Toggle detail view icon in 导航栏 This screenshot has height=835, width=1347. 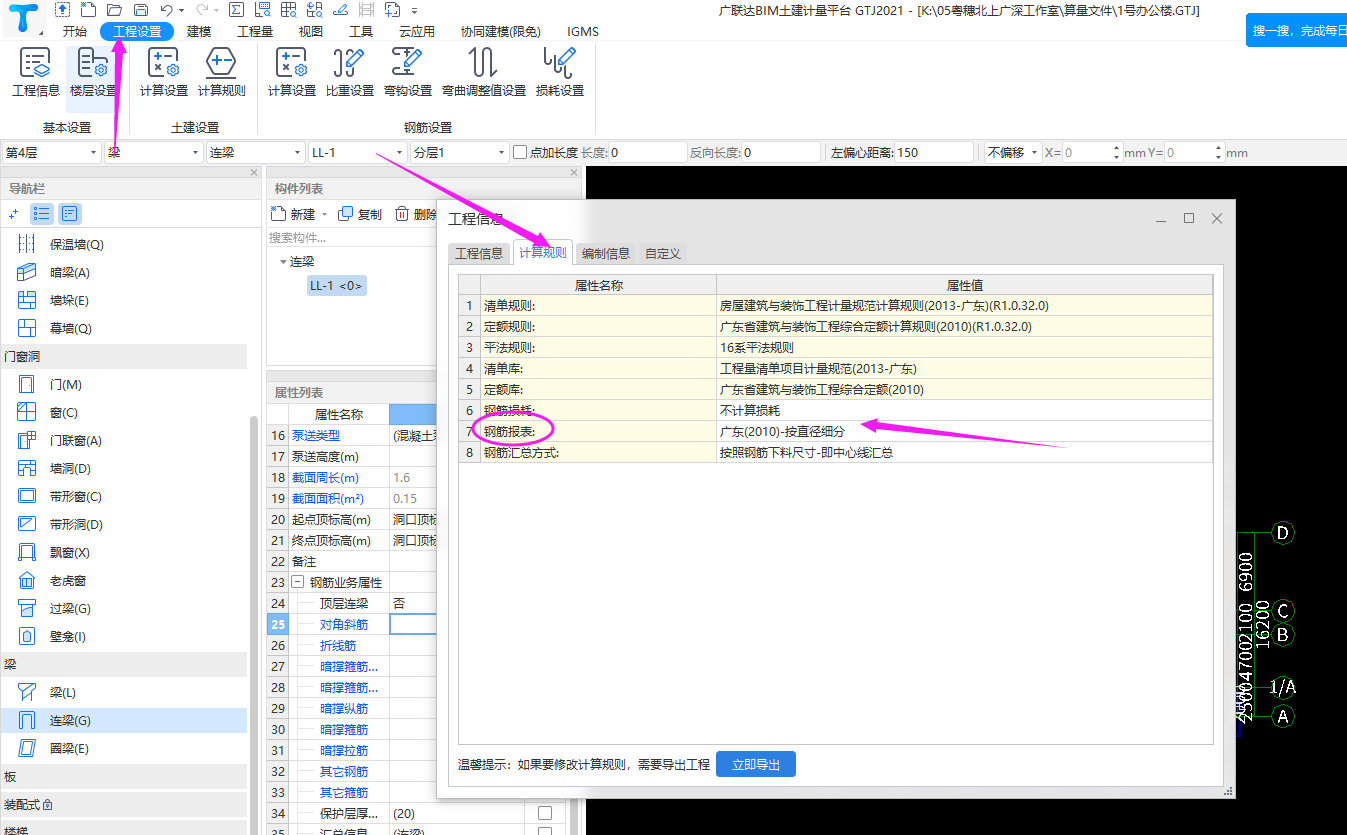(x=69, y=213)
